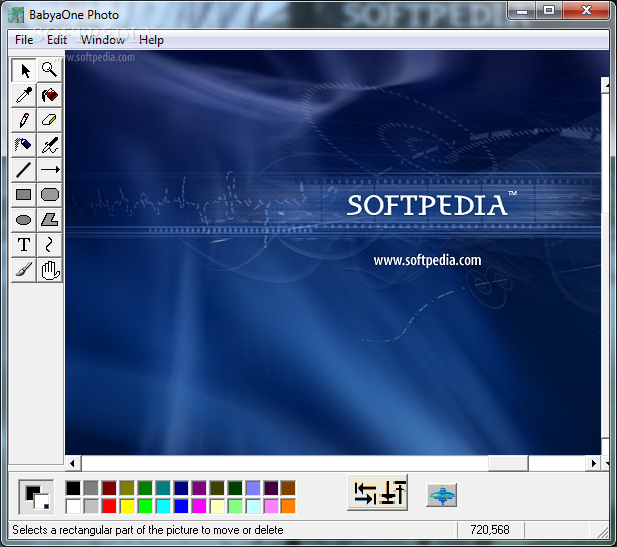Image resolution: width=617 pixels, height=547 pixels.
Task: Choose the dark green color swatch
Action: click(x=145, y=488)
